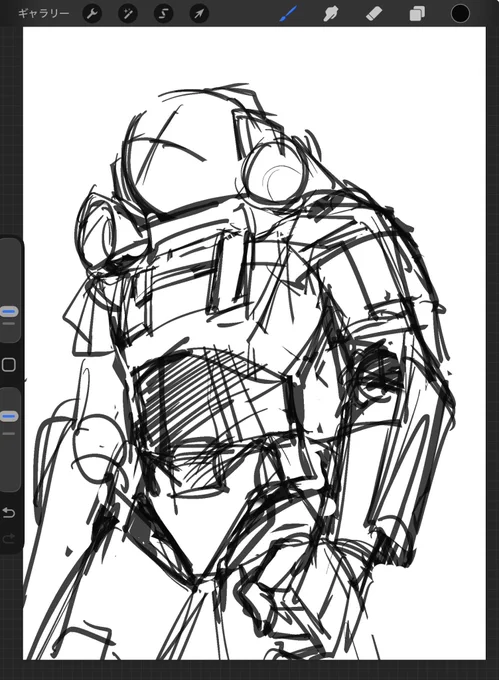
Task: Redo the last undone stroke
Action: click(x=9, y=539)
